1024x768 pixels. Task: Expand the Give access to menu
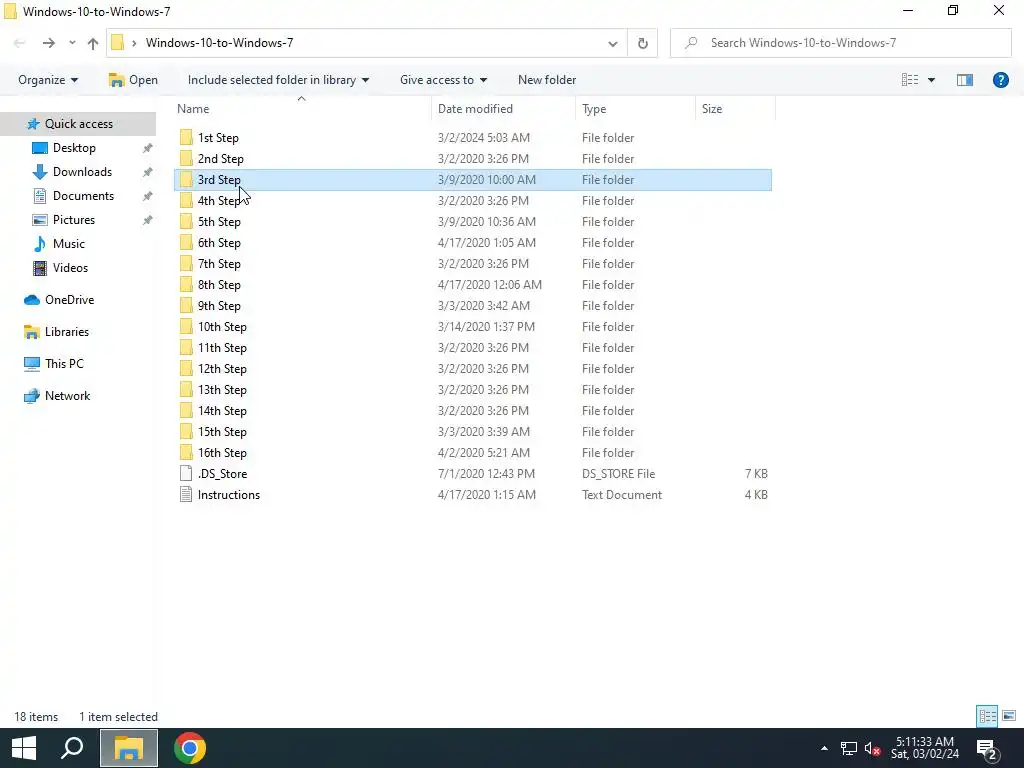click(x=443, y=80)
